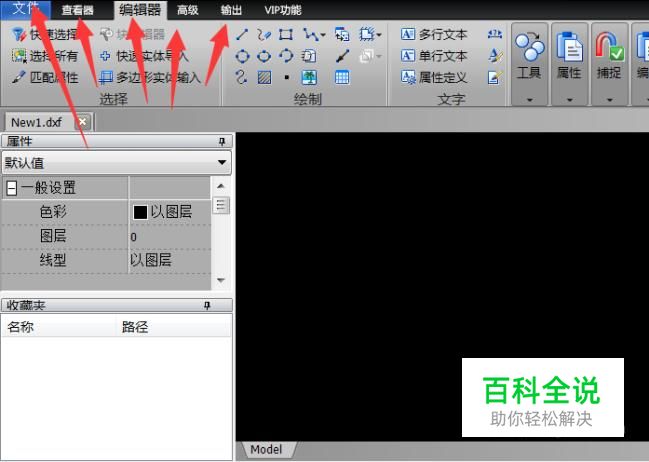Click 匹配属性 match properties
Screen dimensions: 649x462
[x=45, y=77]
